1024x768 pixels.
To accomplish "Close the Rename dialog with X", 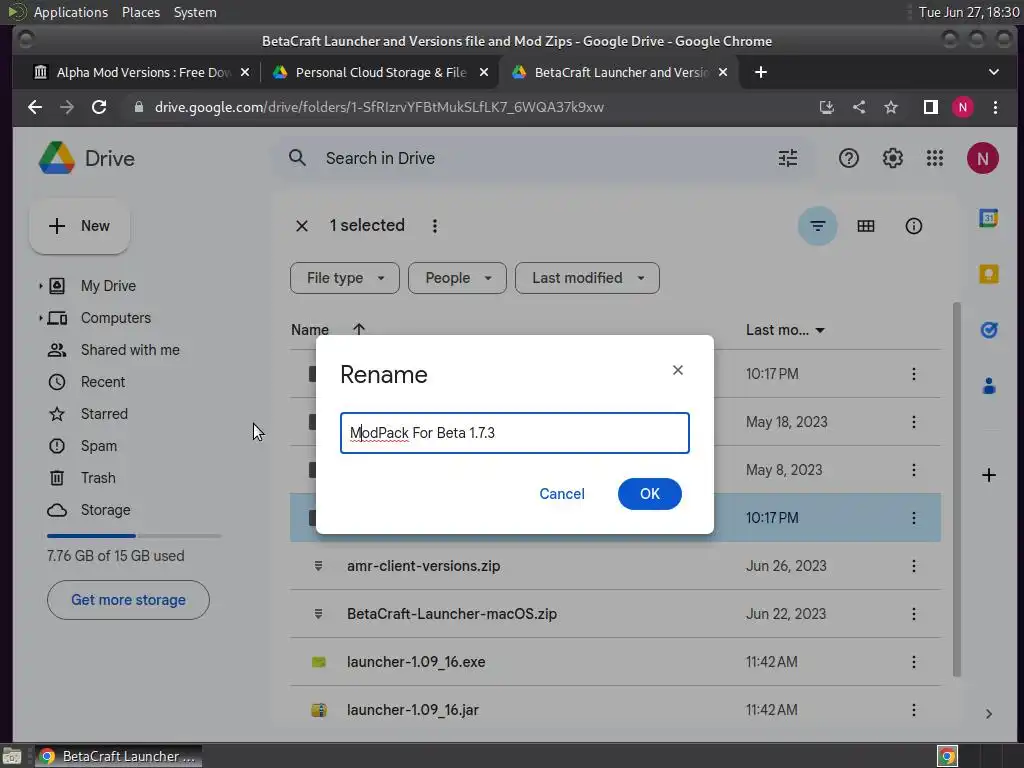I will (677, 370).
